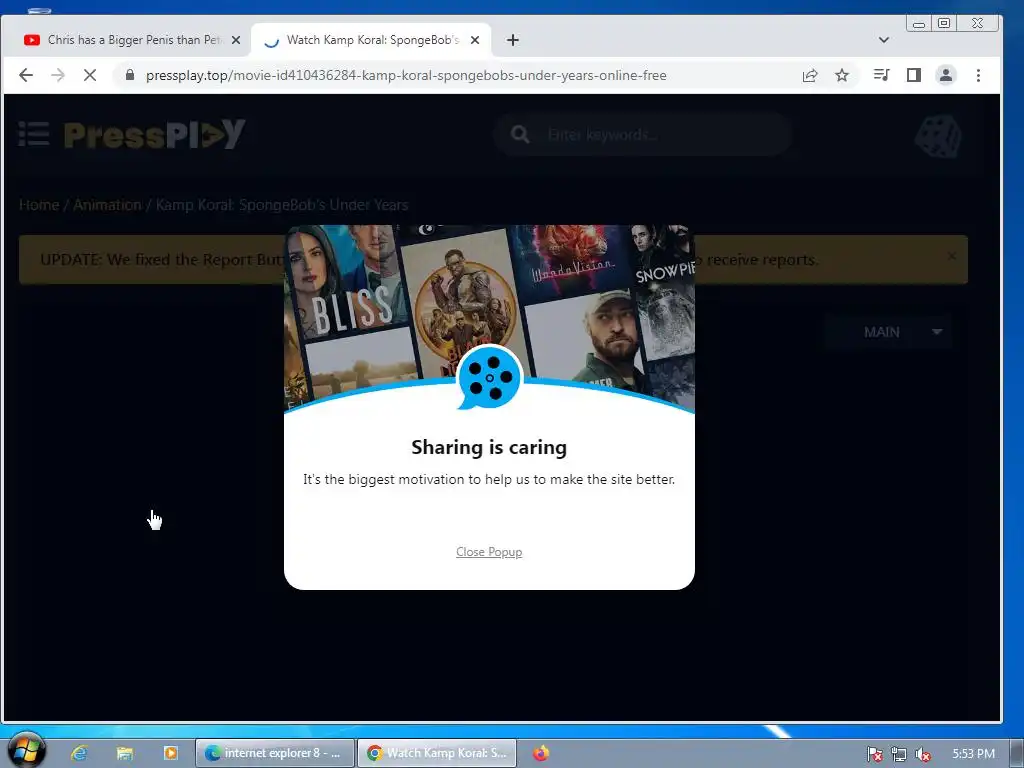Dismiss the UPDATE notice banner
1024x768 pixels.
coord(952,256)
